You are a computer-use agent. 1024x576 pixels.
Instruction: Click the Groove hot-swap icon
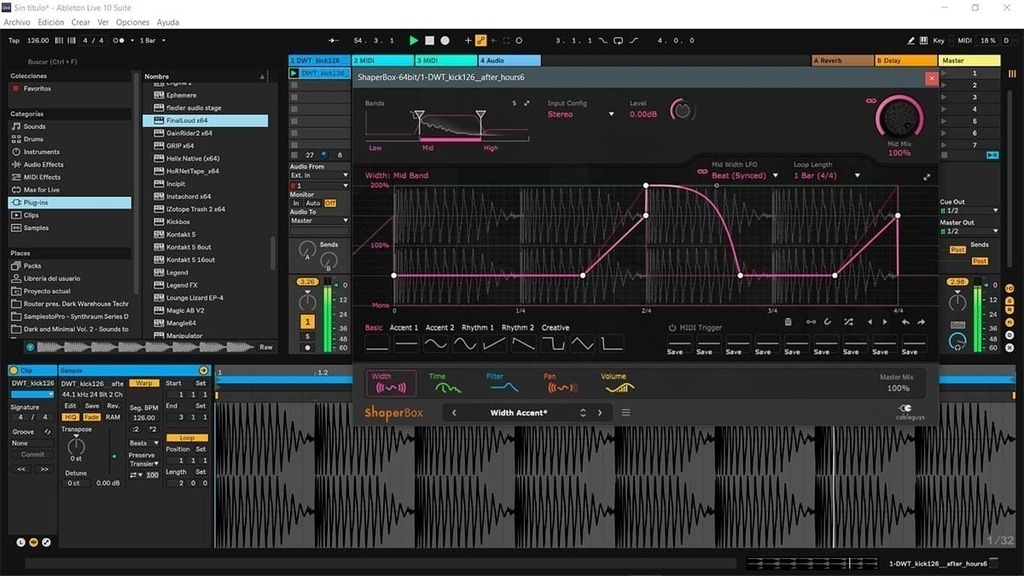point(47,432)
